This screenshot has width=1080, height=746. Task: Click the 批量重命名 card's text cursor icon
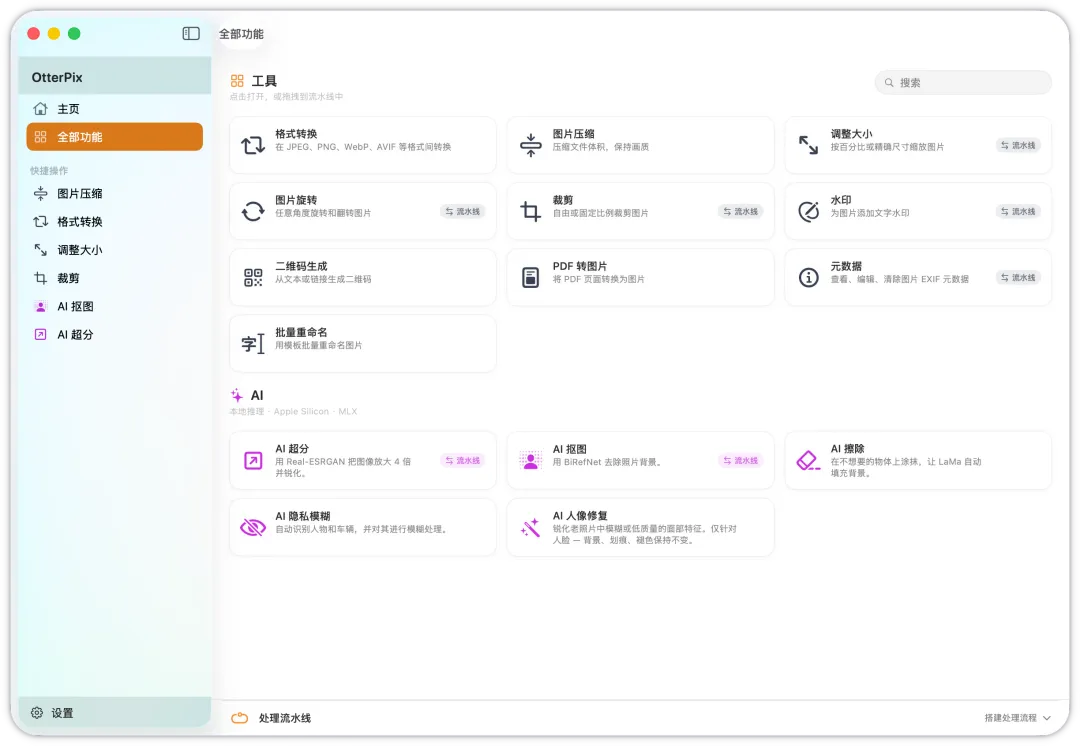tap(253, 344)
